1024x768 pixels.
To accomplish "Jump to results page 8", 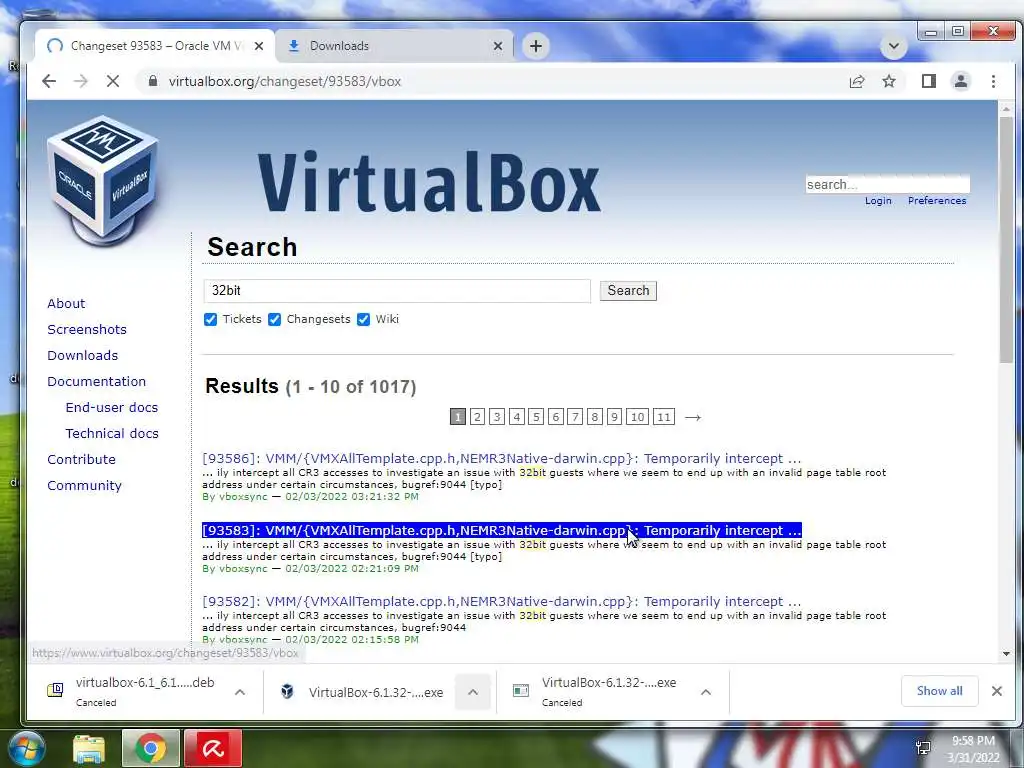I will point(595,417).
